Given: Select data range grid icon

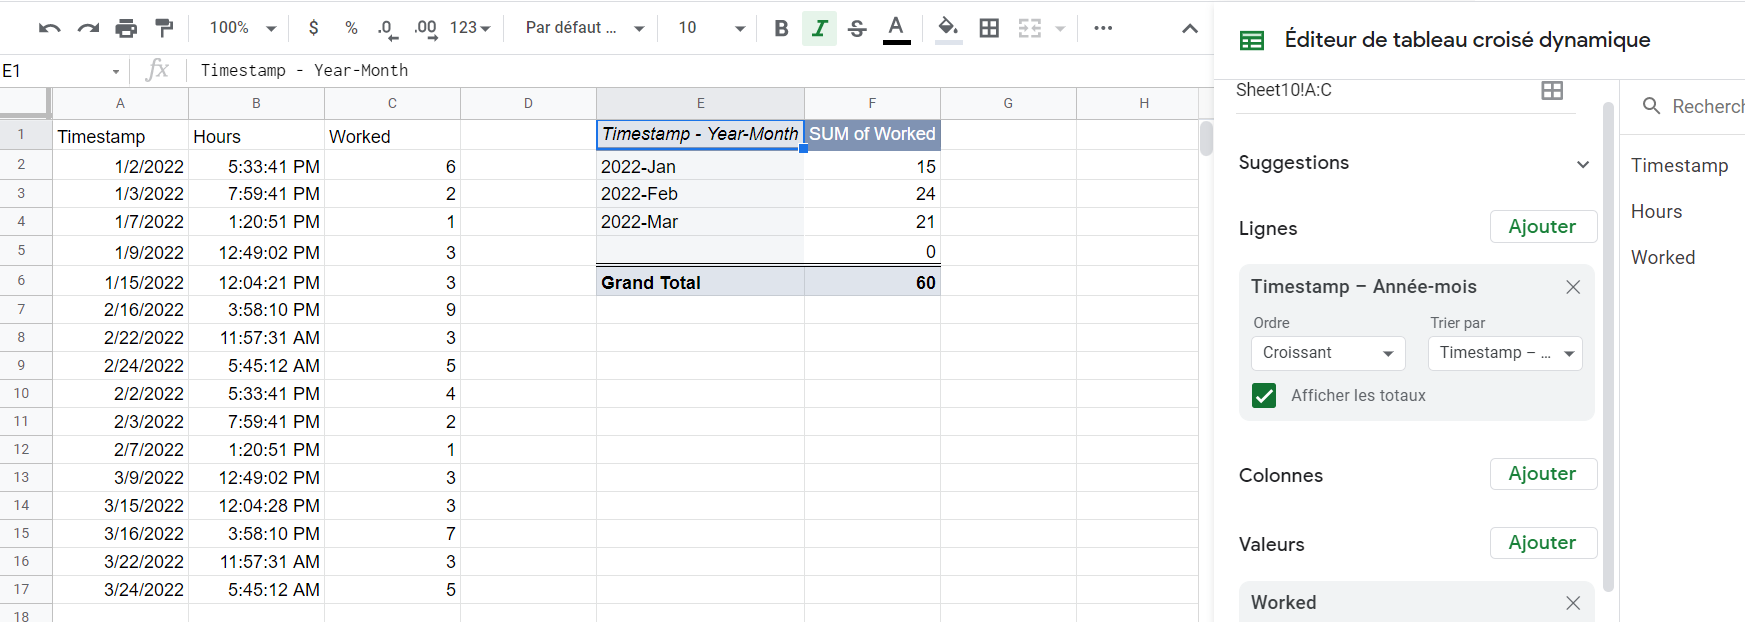Looking at the screenshot, I should pos(1552,90).
